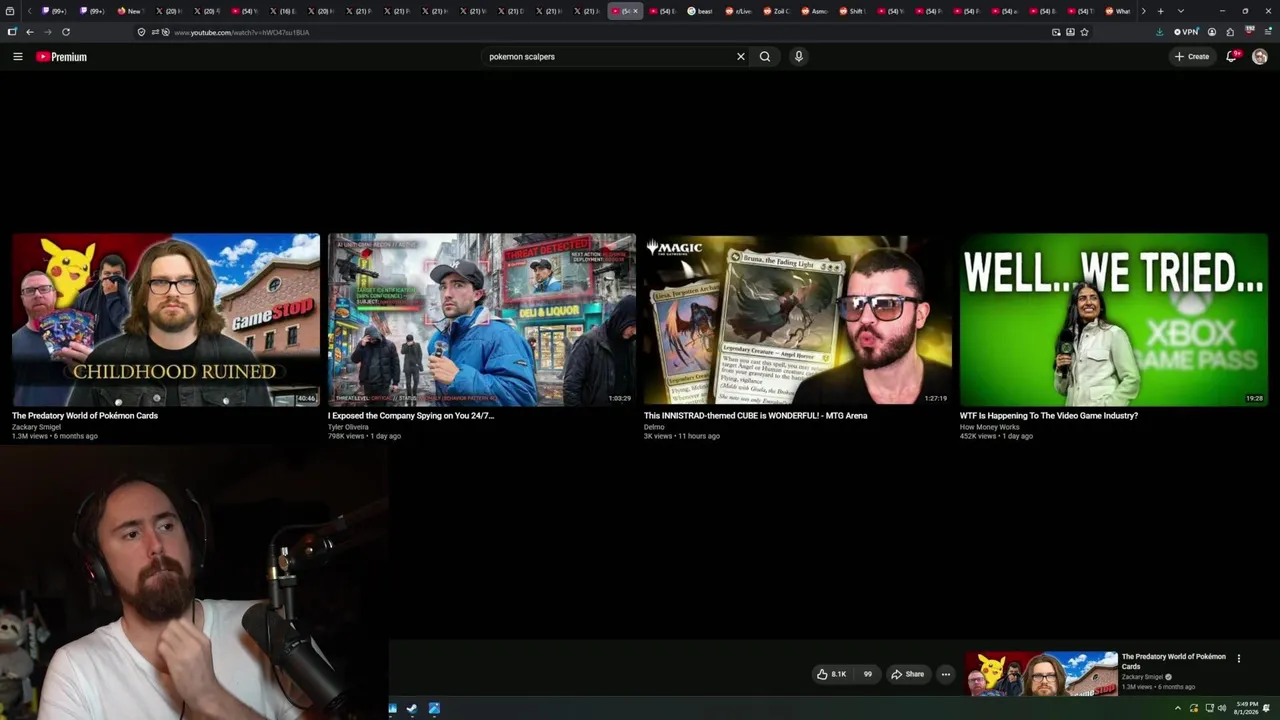Play the 'Threat Detected' spying thumbnail
This screenshot has height=720, width=1280.
(x=482, y=320)
